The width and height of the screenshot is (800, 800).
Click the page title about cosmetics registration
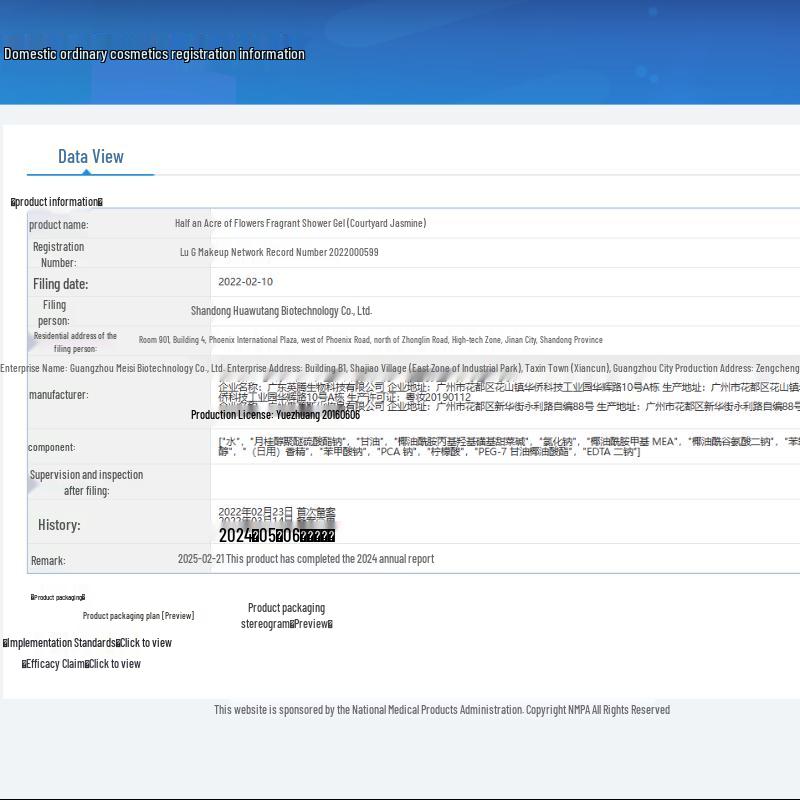[155, 54]
